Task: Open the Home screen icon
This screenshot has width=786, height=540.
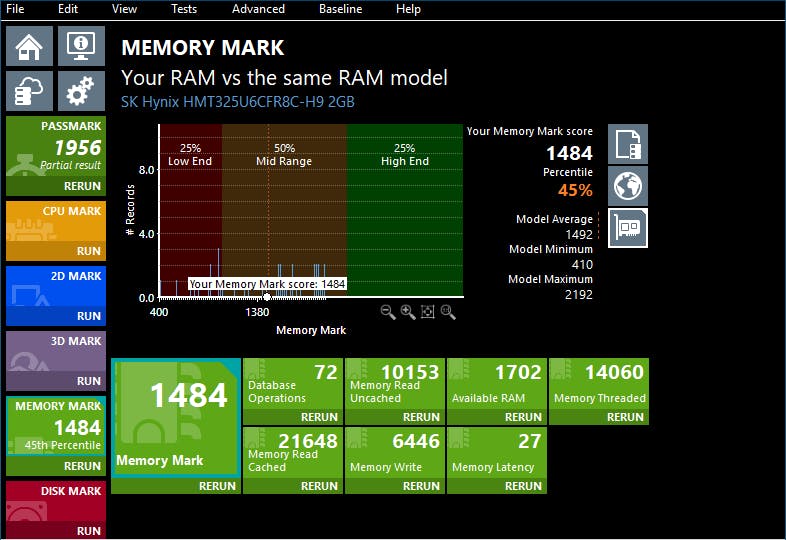Action: coord(29,46)
